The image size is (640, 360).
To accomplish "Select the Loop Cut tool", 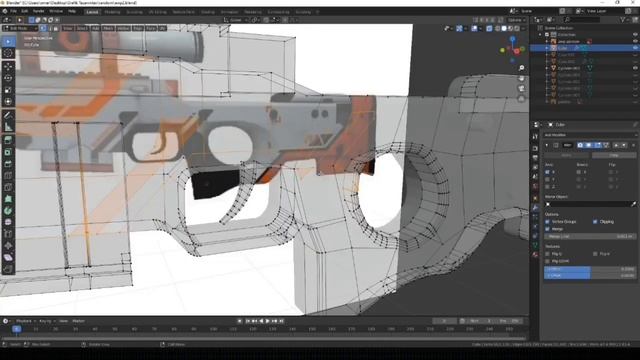I will point(8,176).
